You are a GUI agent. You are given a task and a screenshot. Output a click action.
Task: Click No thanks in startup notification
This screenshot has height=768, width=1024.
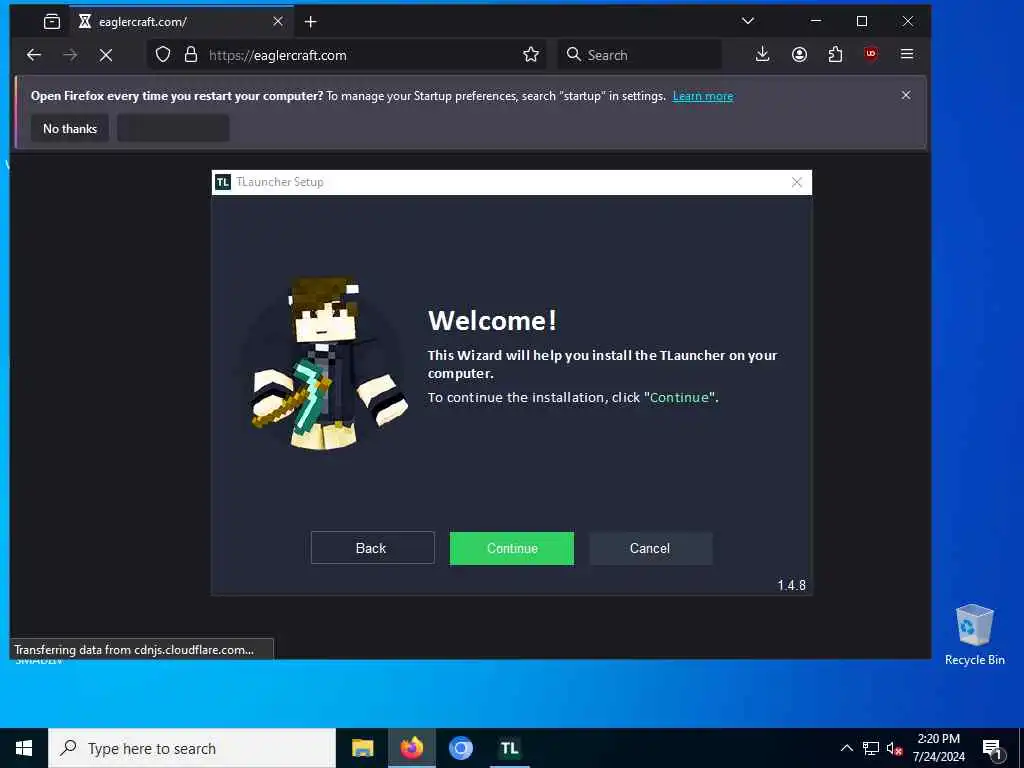[70, 129]
